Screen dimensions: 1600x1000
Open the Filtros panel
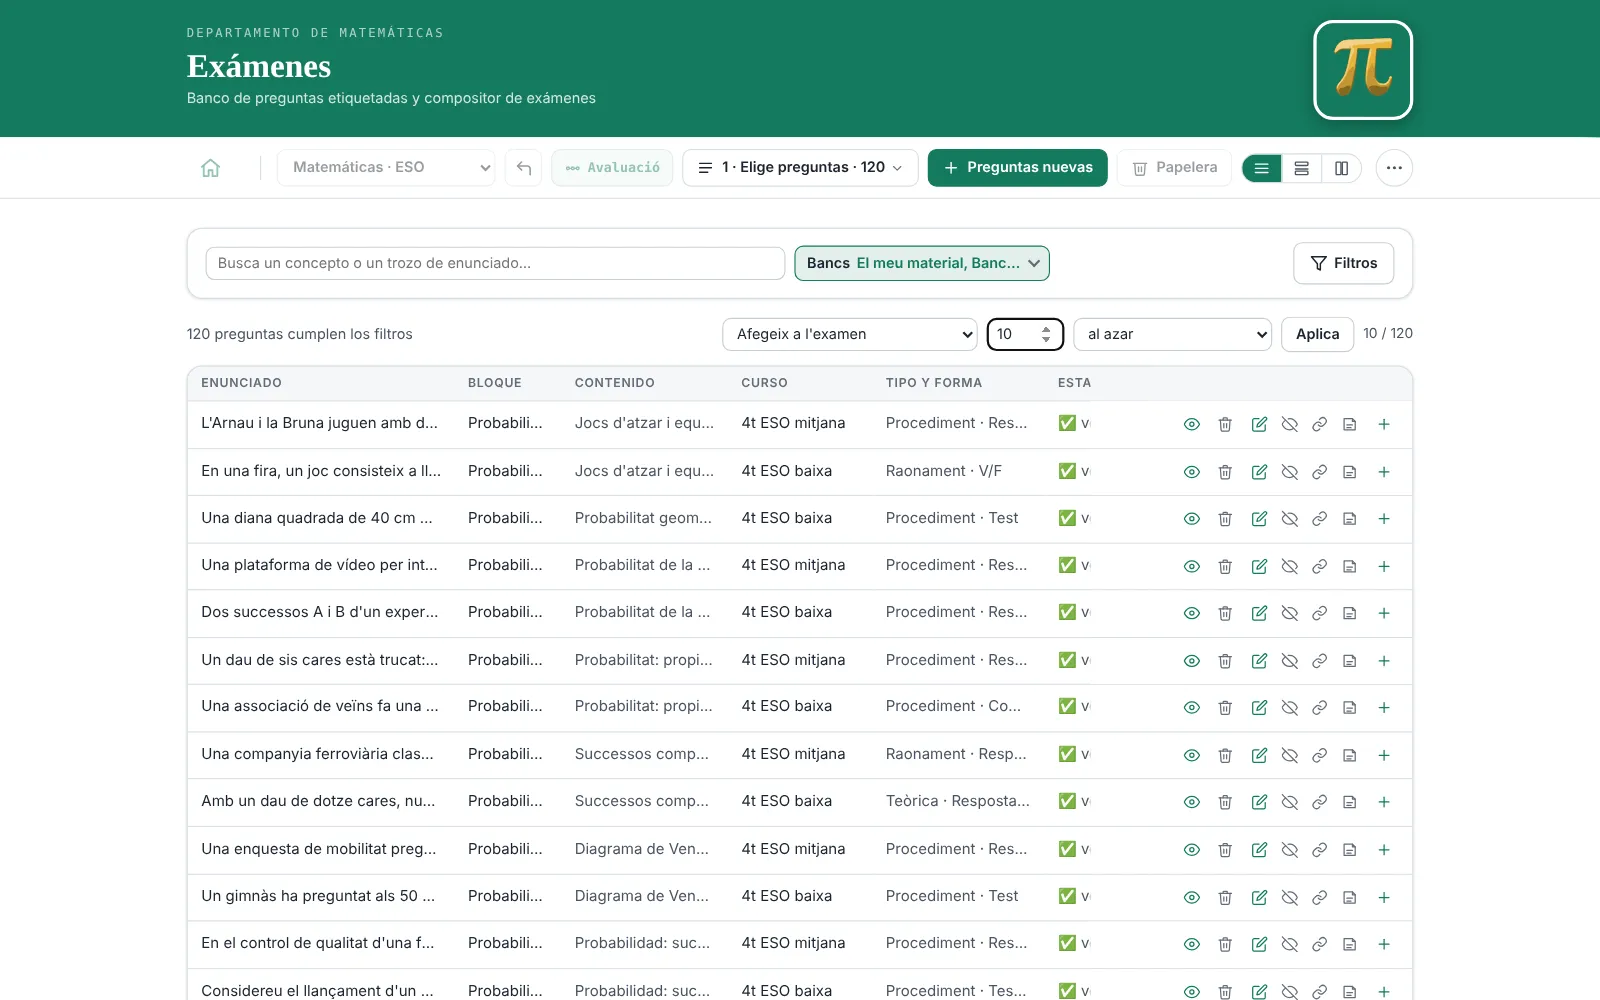(1344, 263)
